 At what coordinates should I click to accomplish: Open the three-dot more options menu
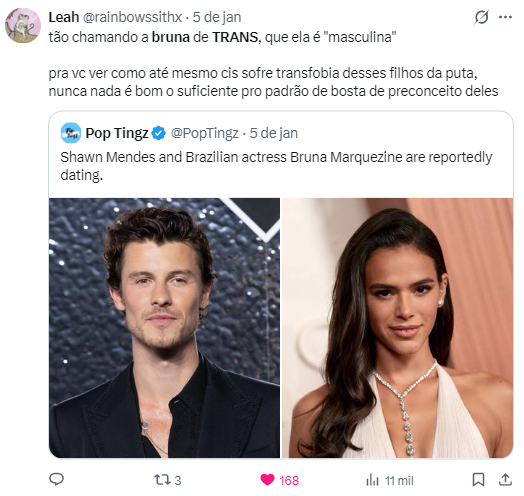coord(505,17)
